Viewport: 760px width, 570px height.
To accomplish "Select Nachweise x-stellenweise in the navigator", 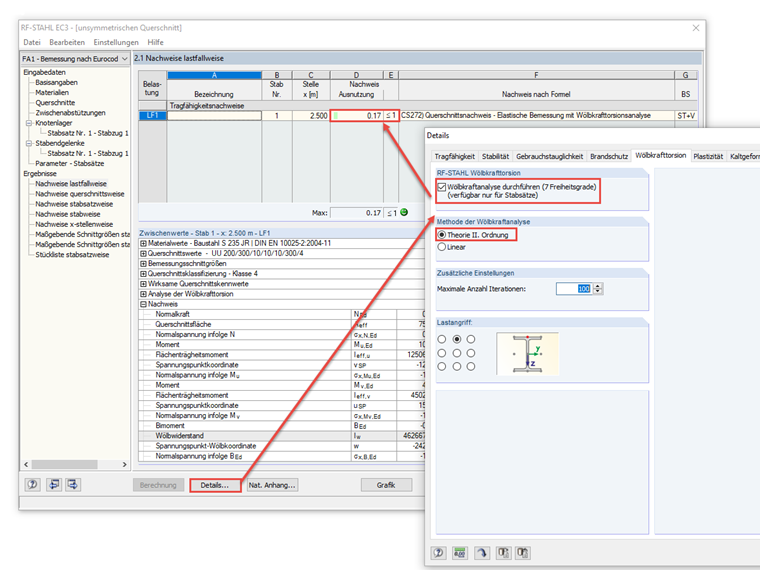I will [x=74, y=224].
